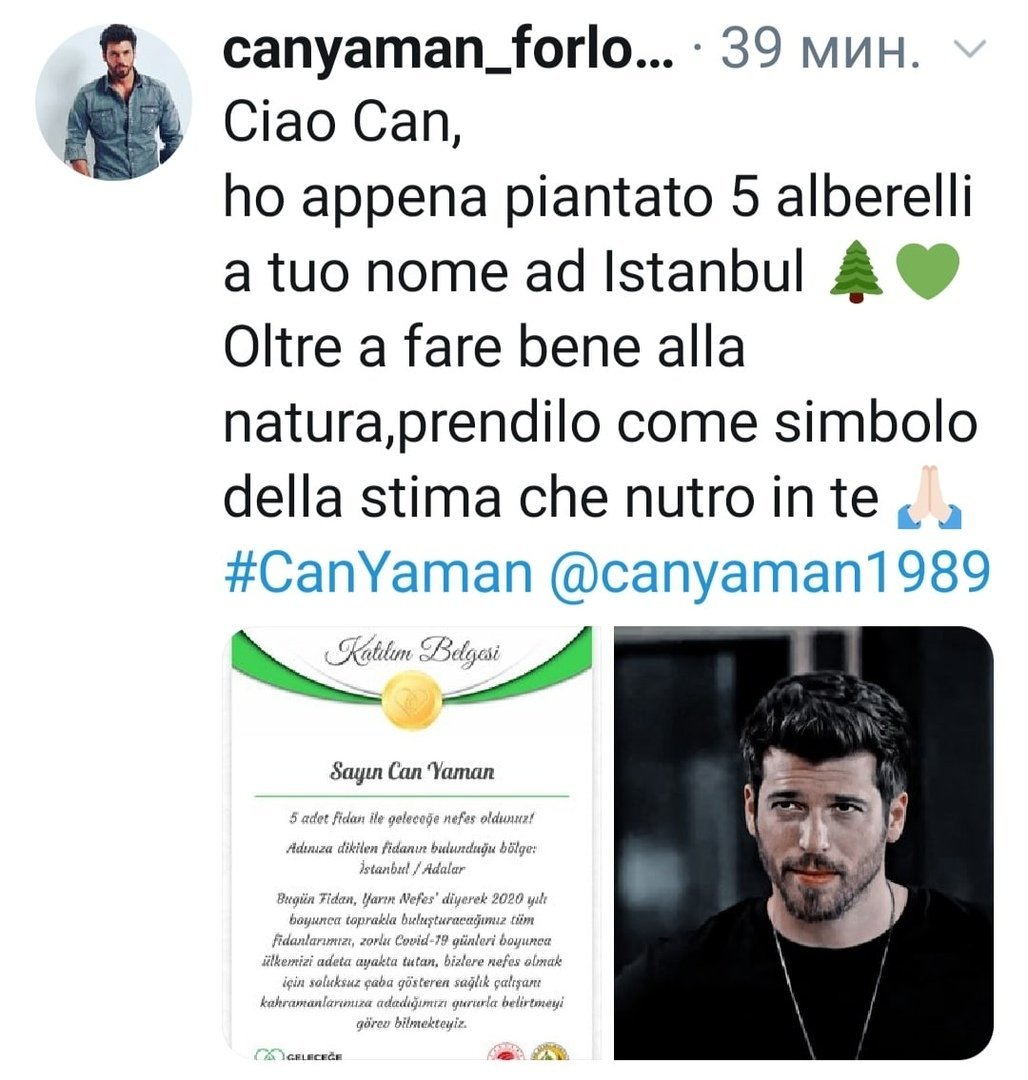This screenshot has height=1080, width=1028.
Task: Click the 'della stima che nutro in te' line
Action: click(551, 497)
